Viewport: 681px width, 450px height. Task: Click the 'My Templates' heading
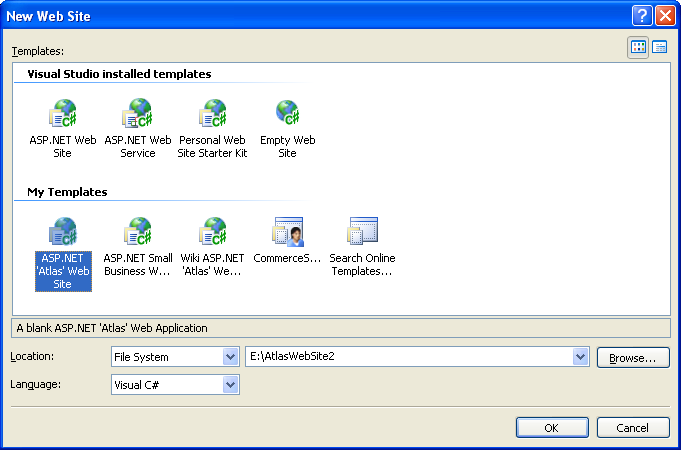pyautogui.click(x=67, y=192)
